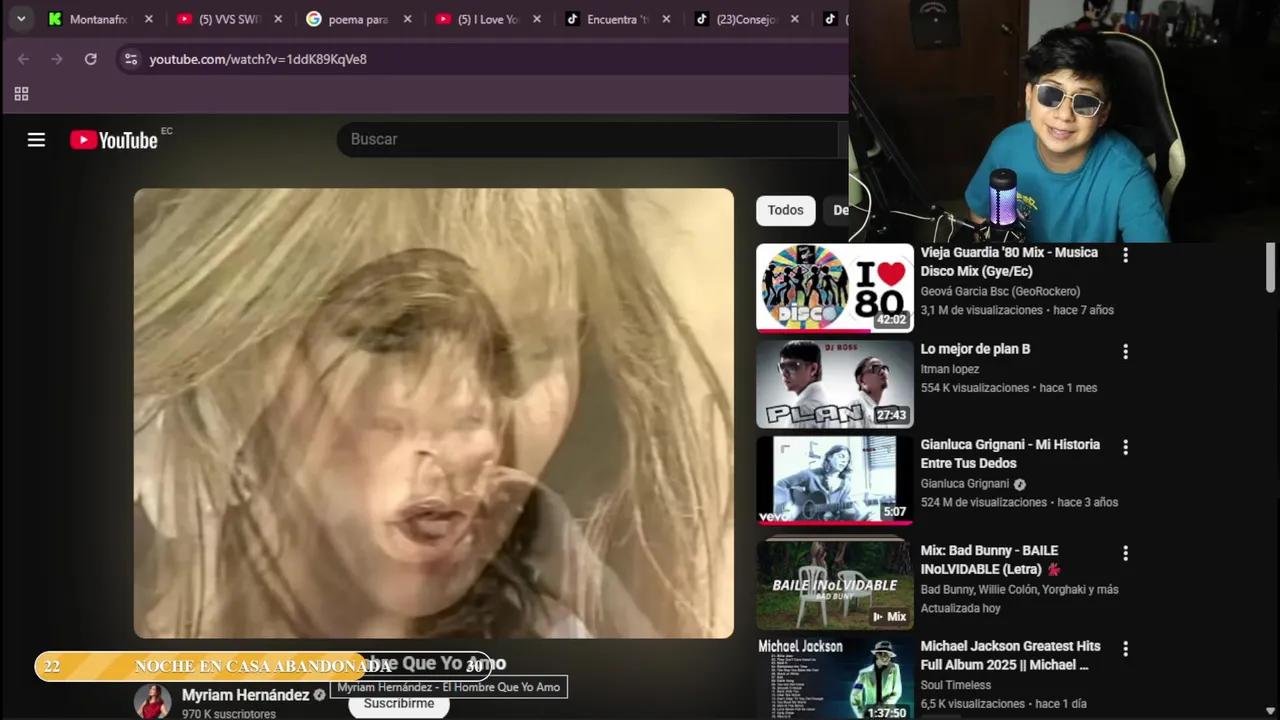Open Gianluca Grignani Mi Historia thumbnail

click(x=835, y=480)
